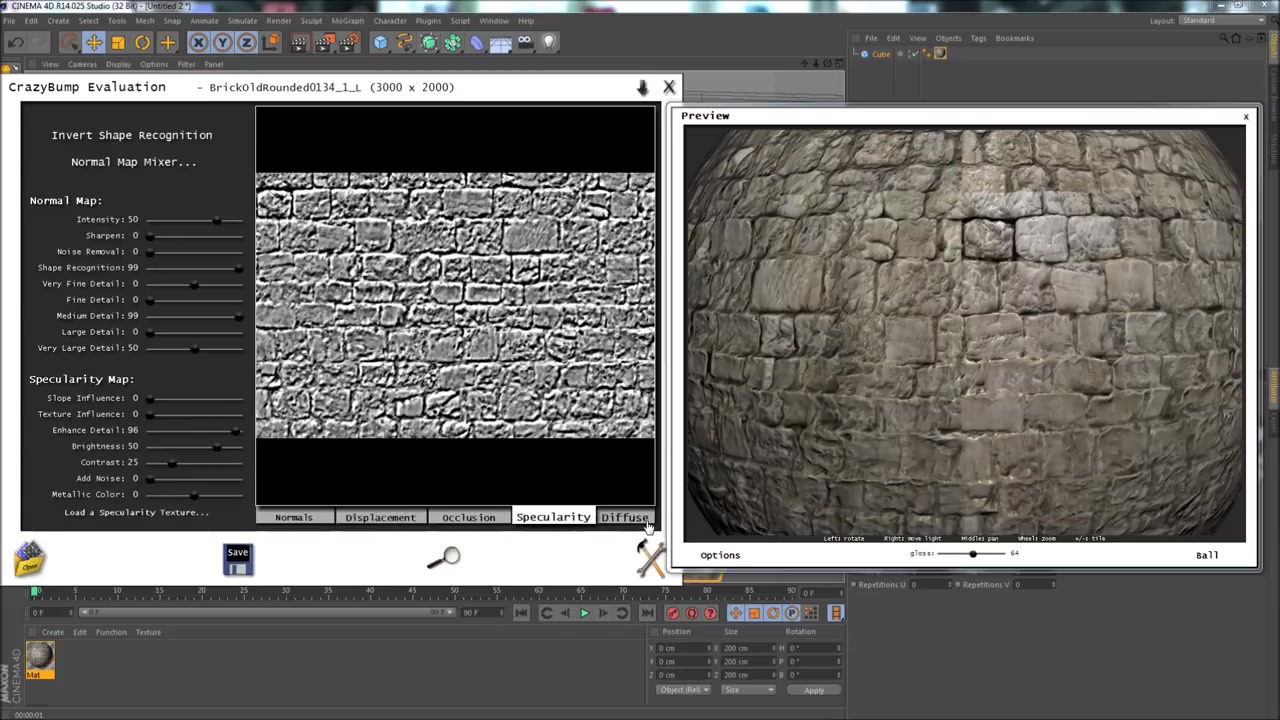
Task: Adjust the Normal Map Intensity slider
Action: (217, 219)
